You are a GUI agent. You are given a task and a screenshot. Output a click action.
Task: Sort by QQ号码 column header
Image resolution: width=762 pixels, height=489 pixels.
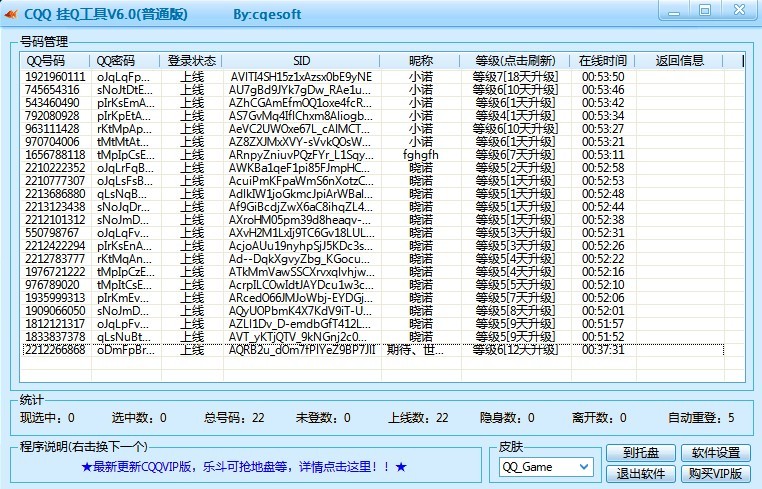point(54,61)
